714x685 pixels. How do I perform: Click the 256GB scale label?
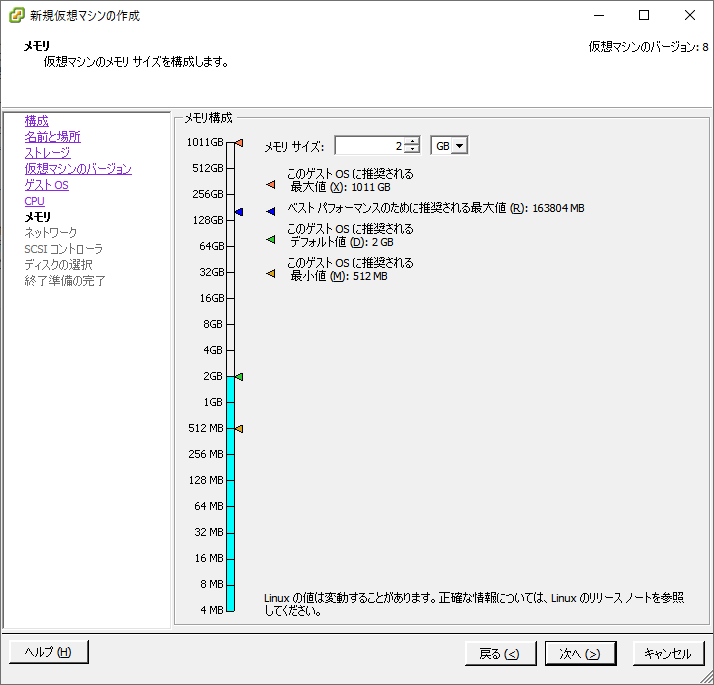[208, 194]
